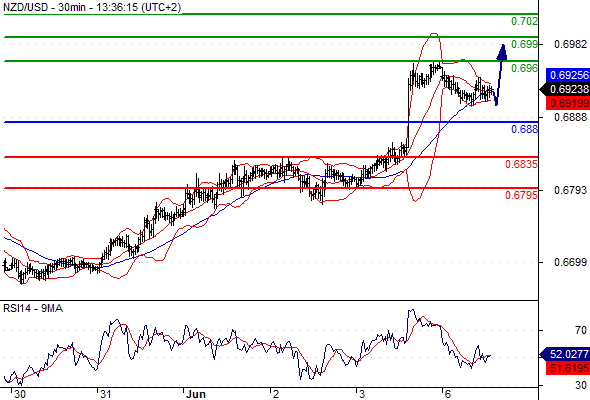590x400 pixels.
Task: Select the black 0.69238 current price tag
Action: 565,89
